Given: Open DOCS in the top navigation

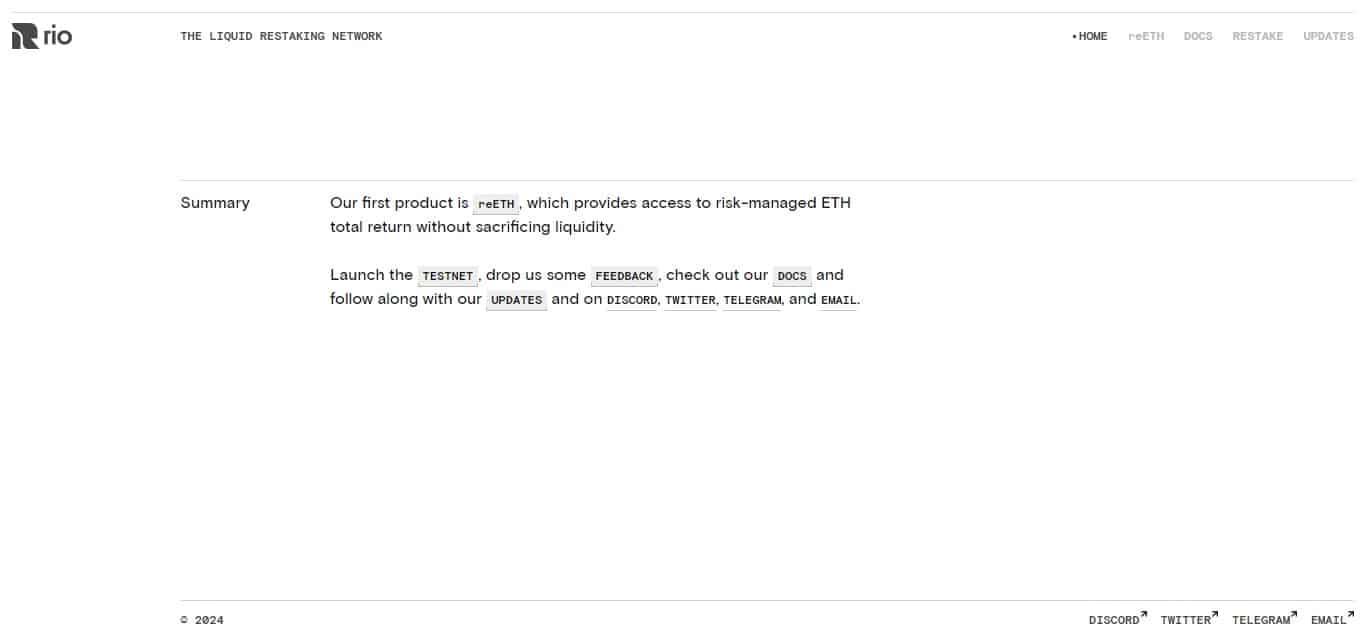Looking at the screenshot, I should [1197, 36].
